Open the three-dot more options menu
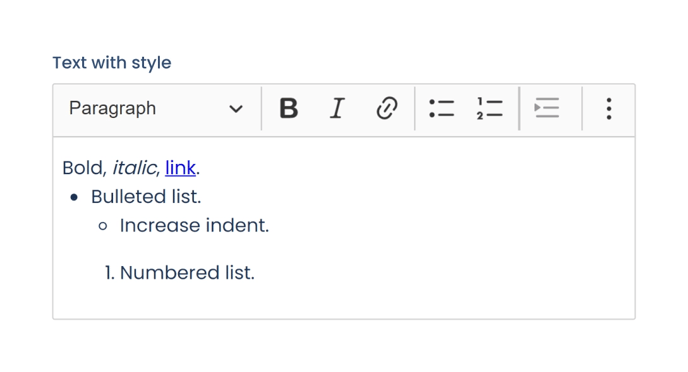688x372 pixels. [x=609, y=108]
